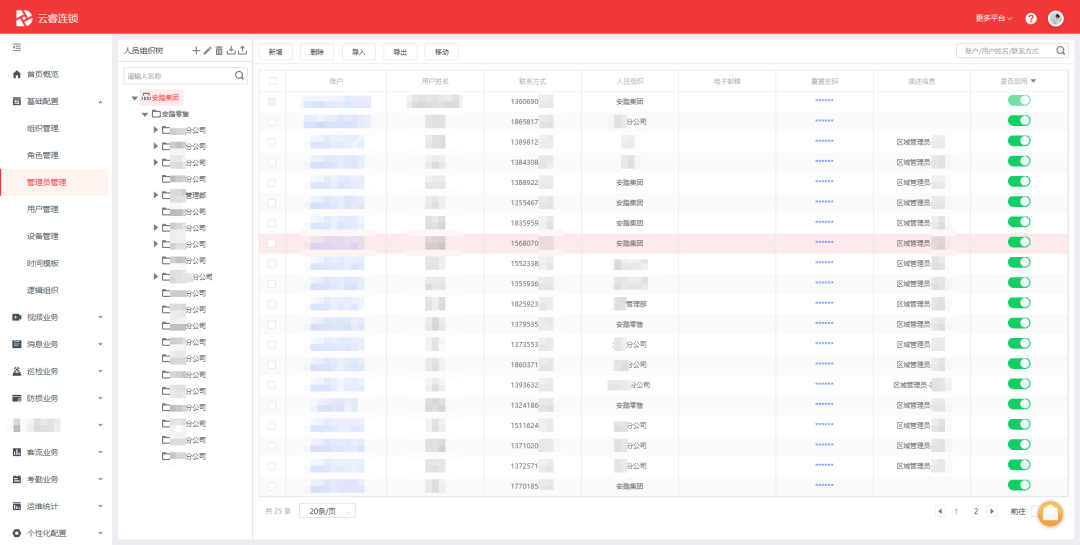Toggle the enable switch in the highlighted pink row
The height and width of the screenshot is (545, 1080).
click(1019, 242)
